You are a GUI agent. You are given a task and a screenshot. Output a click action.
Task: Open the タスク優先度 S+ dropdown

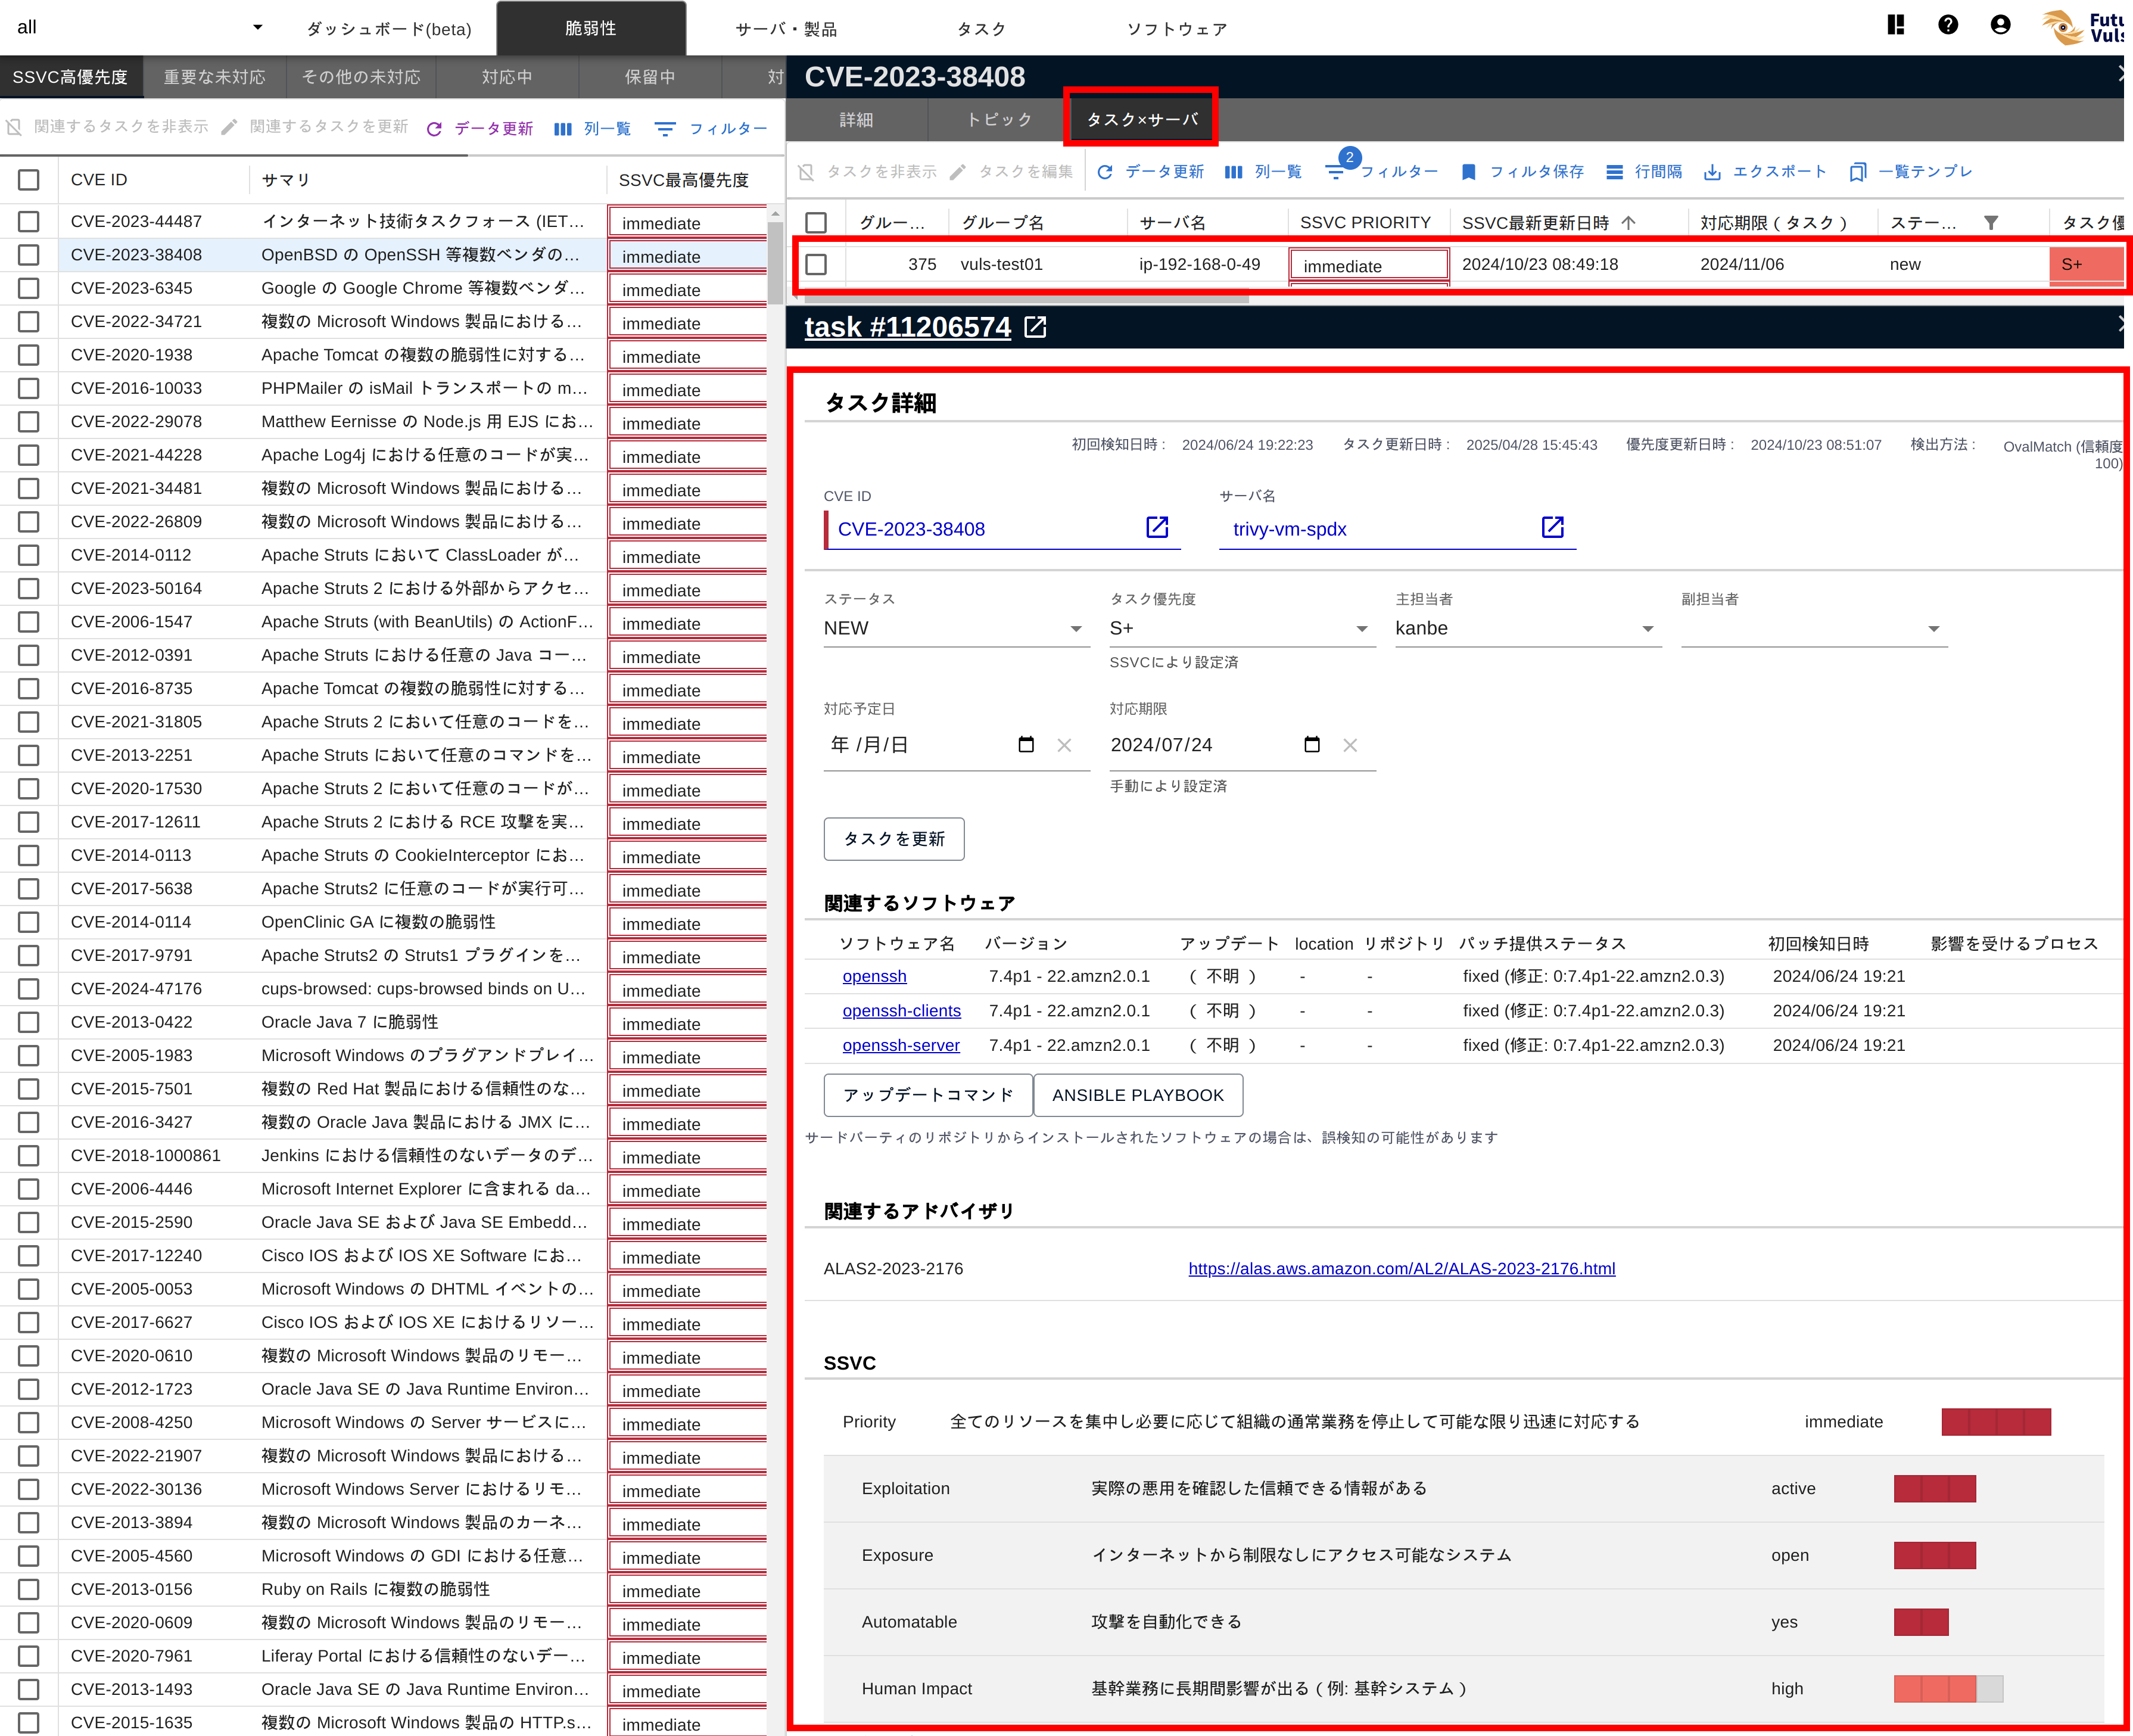pos(1242,628)
